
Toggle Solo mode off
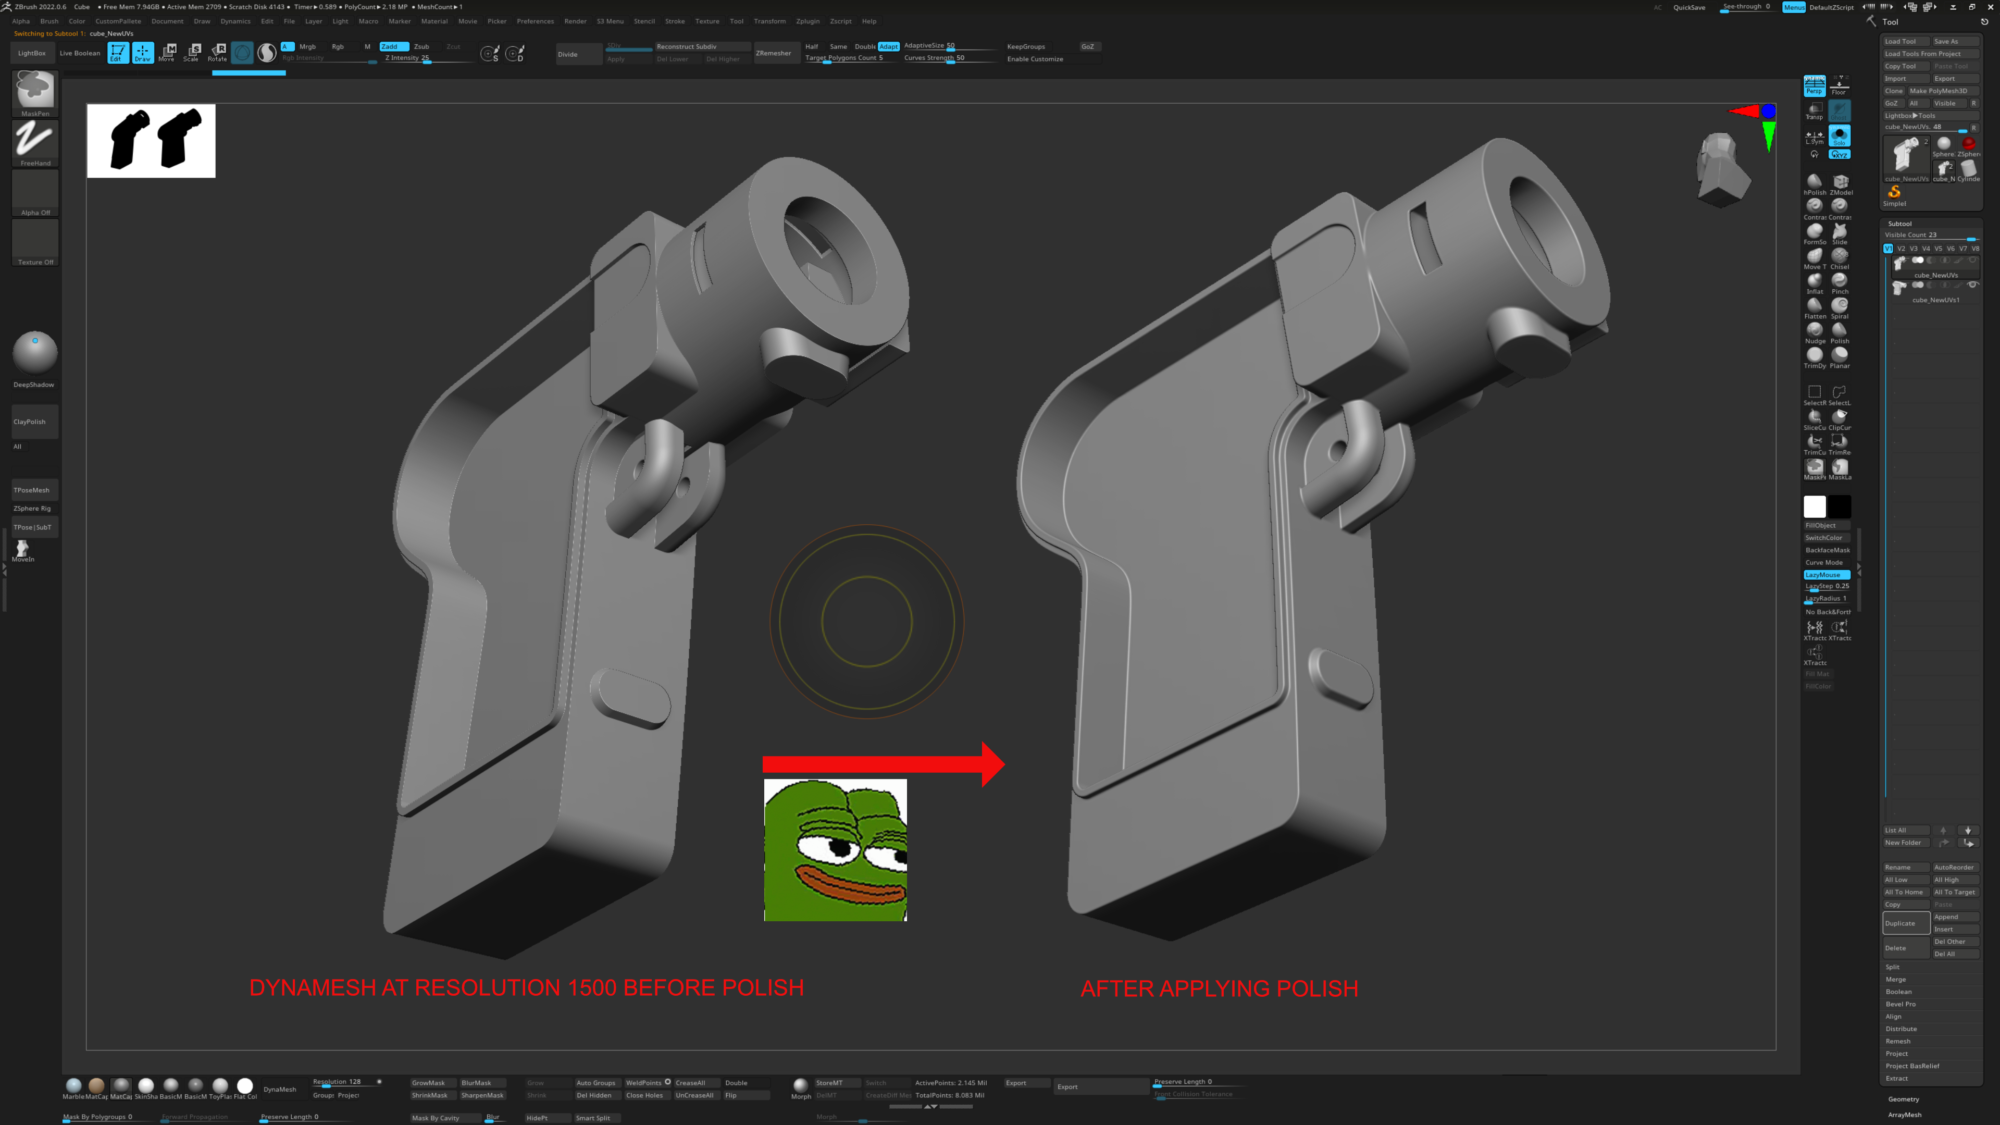(1839, 135)
